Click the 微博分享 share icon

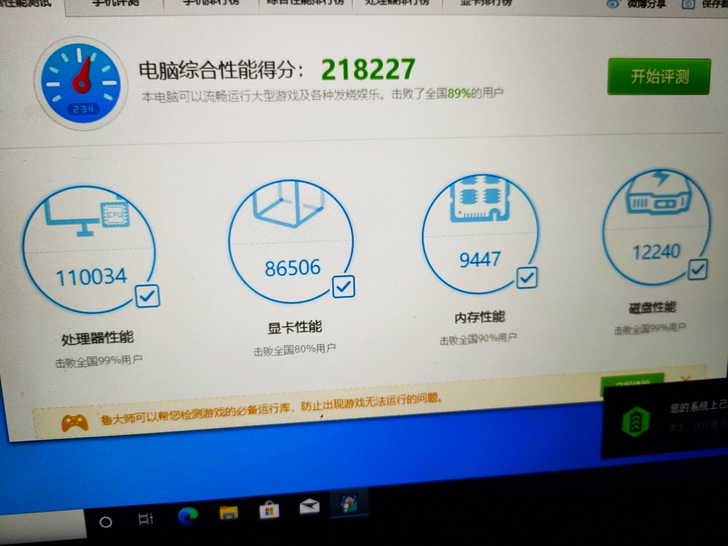pyautogui.click(x=614, y=4)
